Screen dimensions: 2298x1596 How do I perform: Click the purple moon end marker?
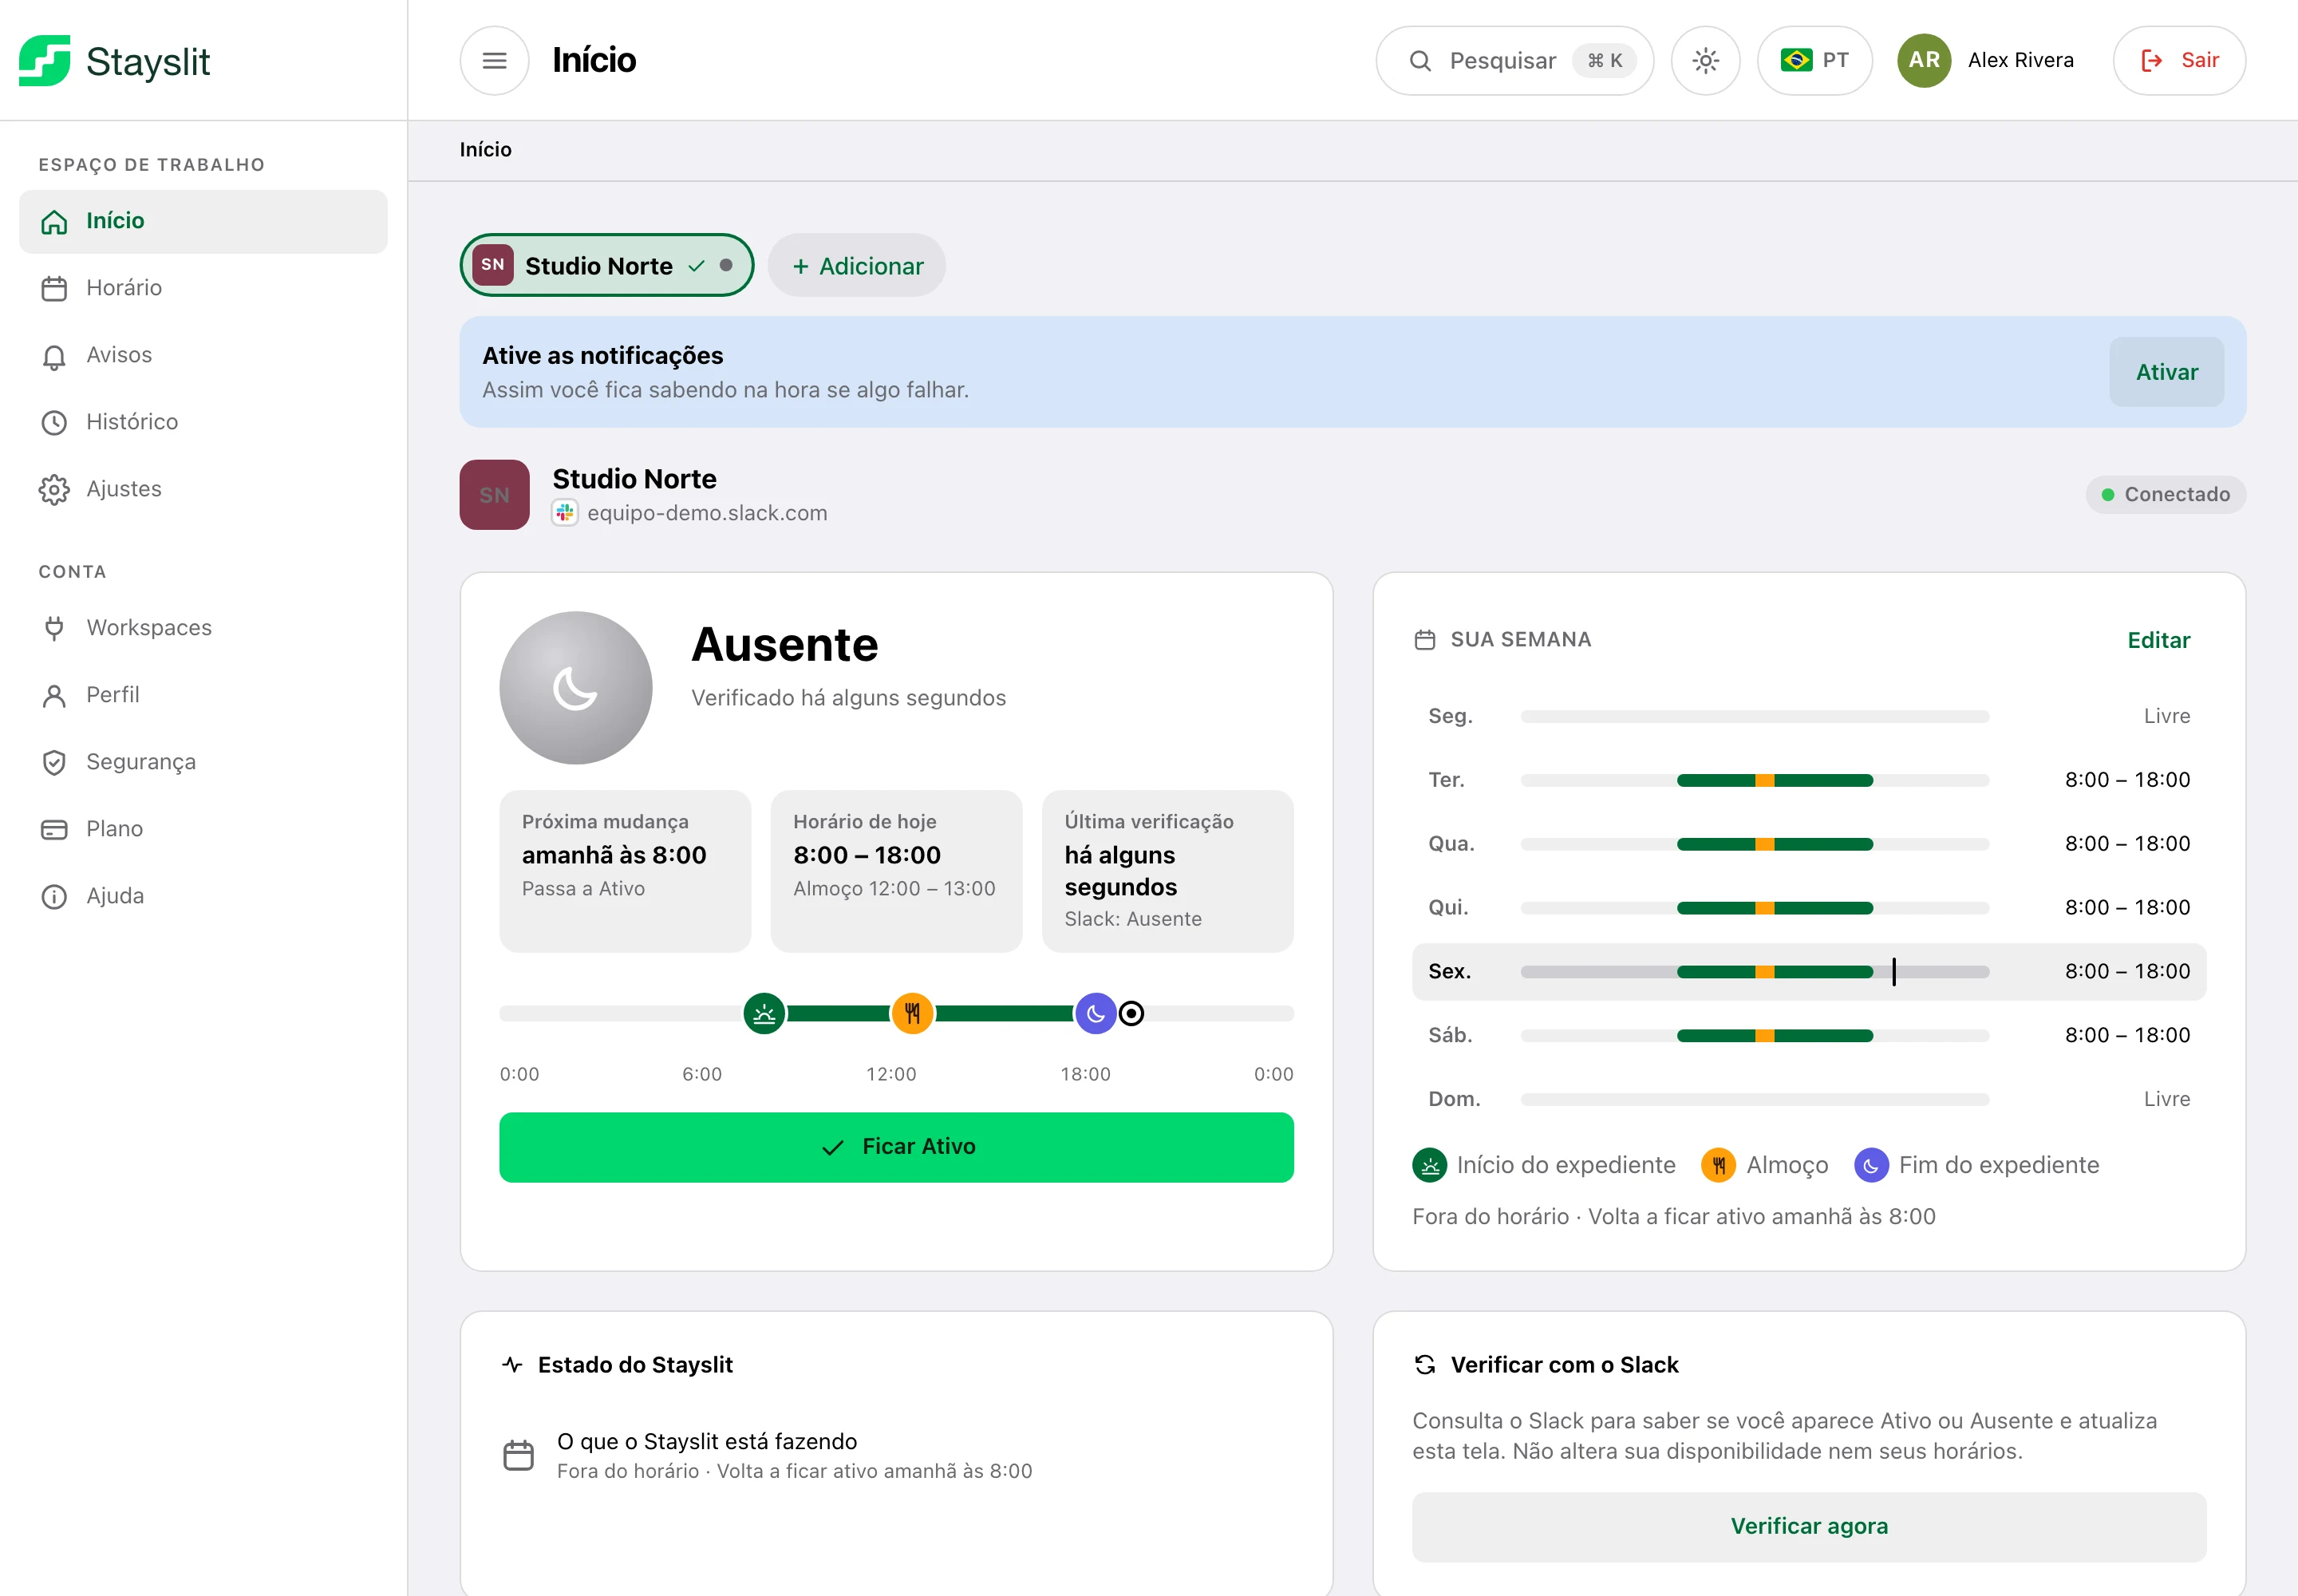[x=1096, y=1014]
